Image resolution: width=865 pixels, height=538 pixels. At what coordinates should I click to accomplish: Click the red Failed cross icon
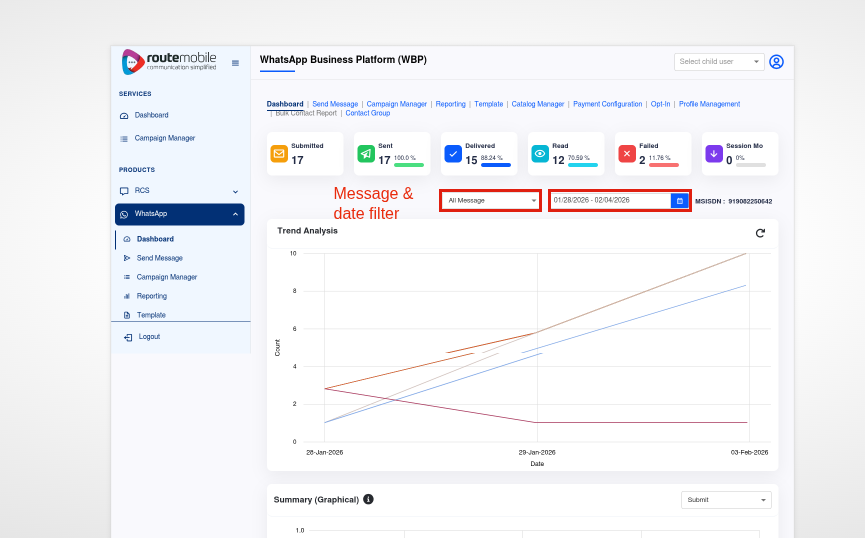coord(627,153)
